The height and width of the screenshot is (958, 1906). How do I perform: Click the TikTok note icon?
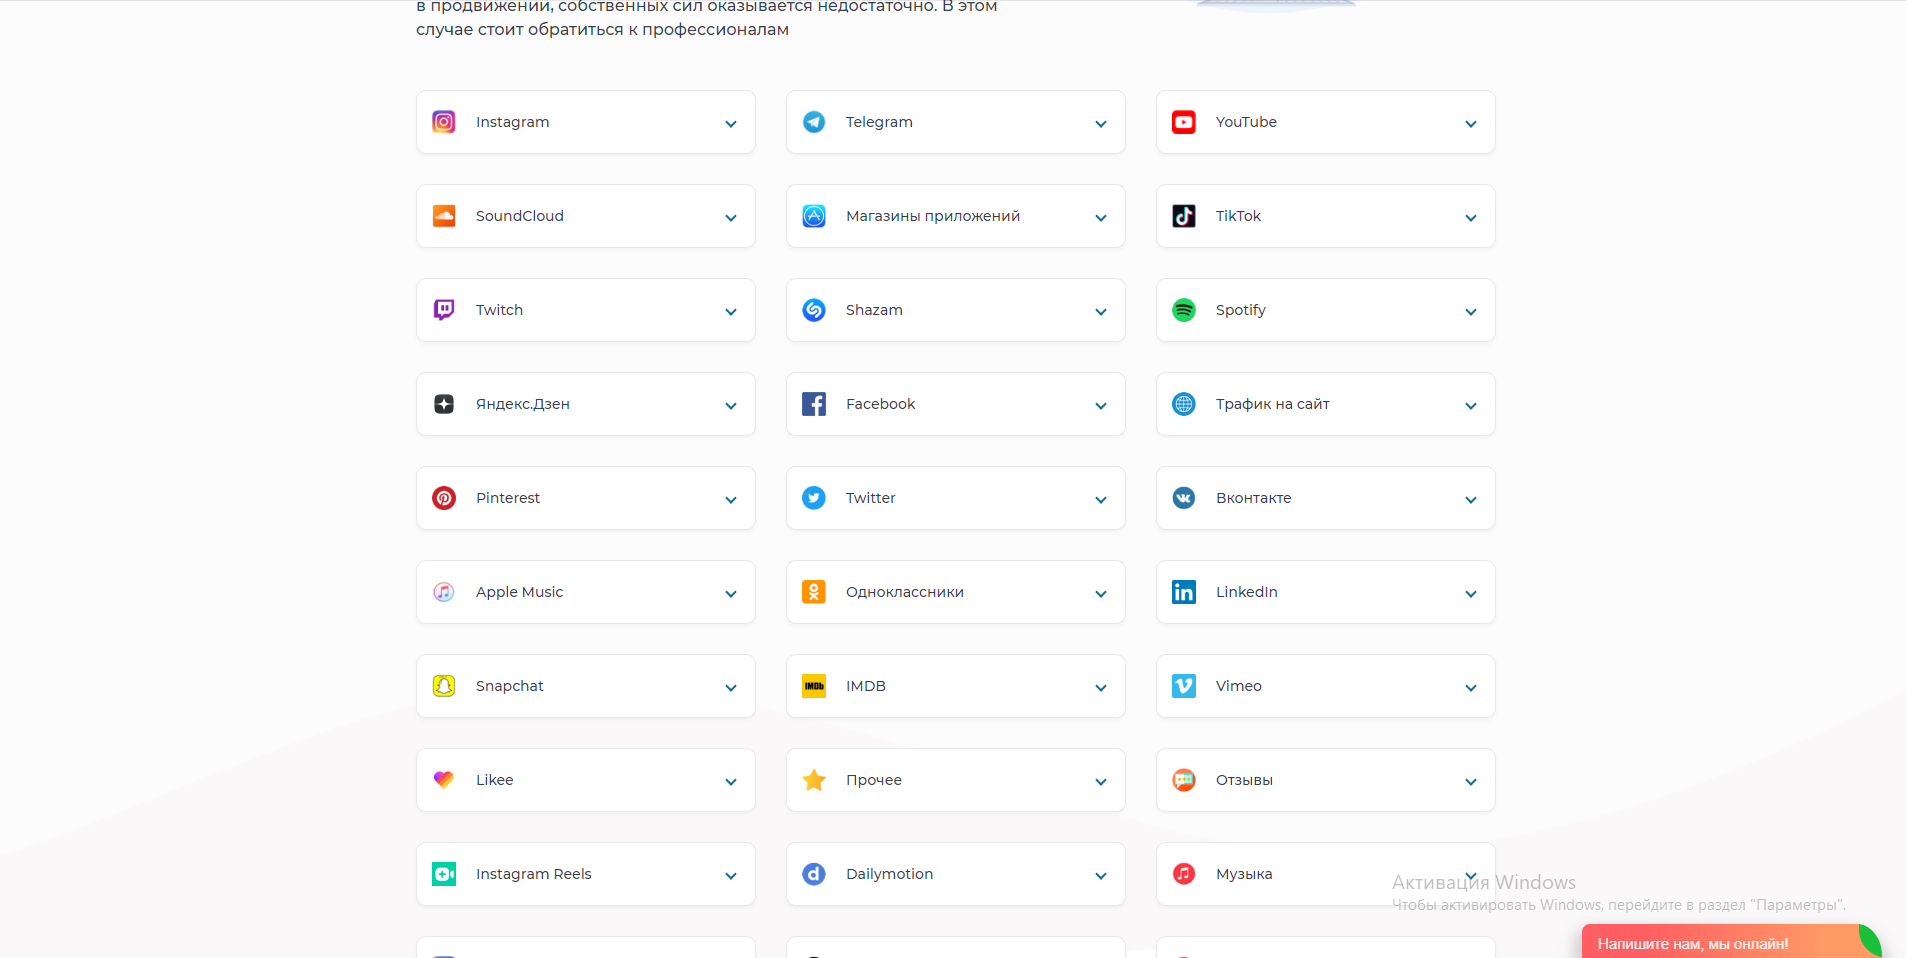click(1184, 216)
